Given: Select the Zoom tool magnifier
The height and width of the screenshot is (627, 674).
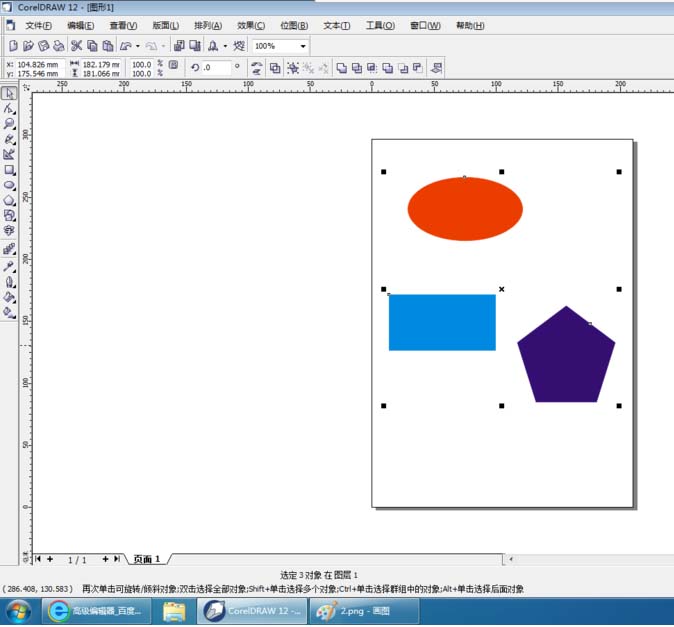Looking at the screenshot, I should point(9,124).
